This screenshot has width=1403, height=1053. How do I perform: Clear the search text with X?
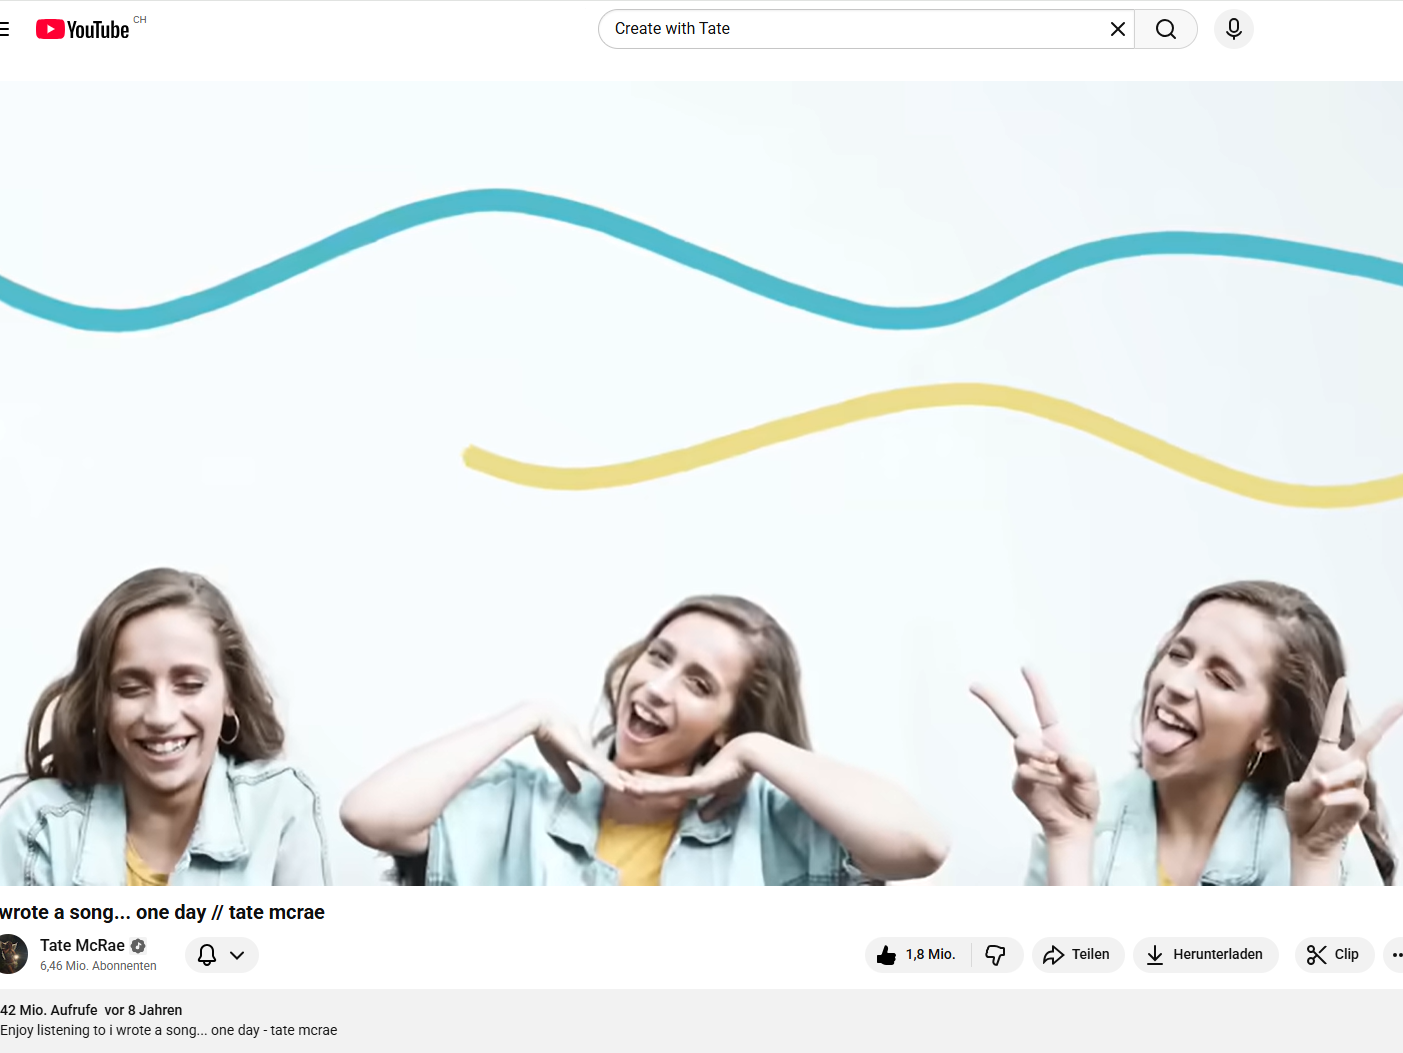click(x=1117, y=29)
